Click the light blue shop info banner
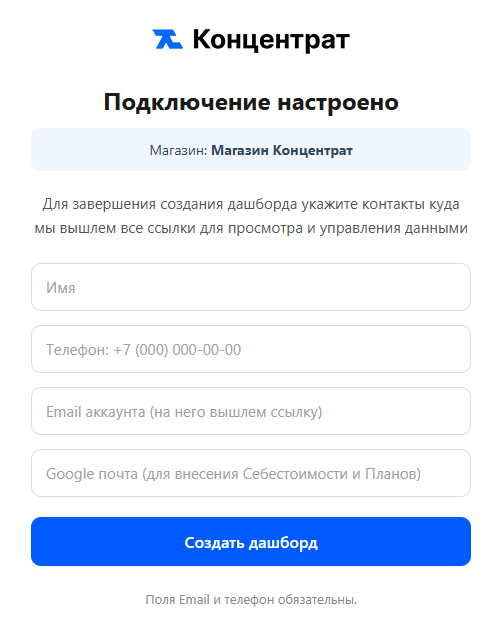502x636 pixels. 251,150
